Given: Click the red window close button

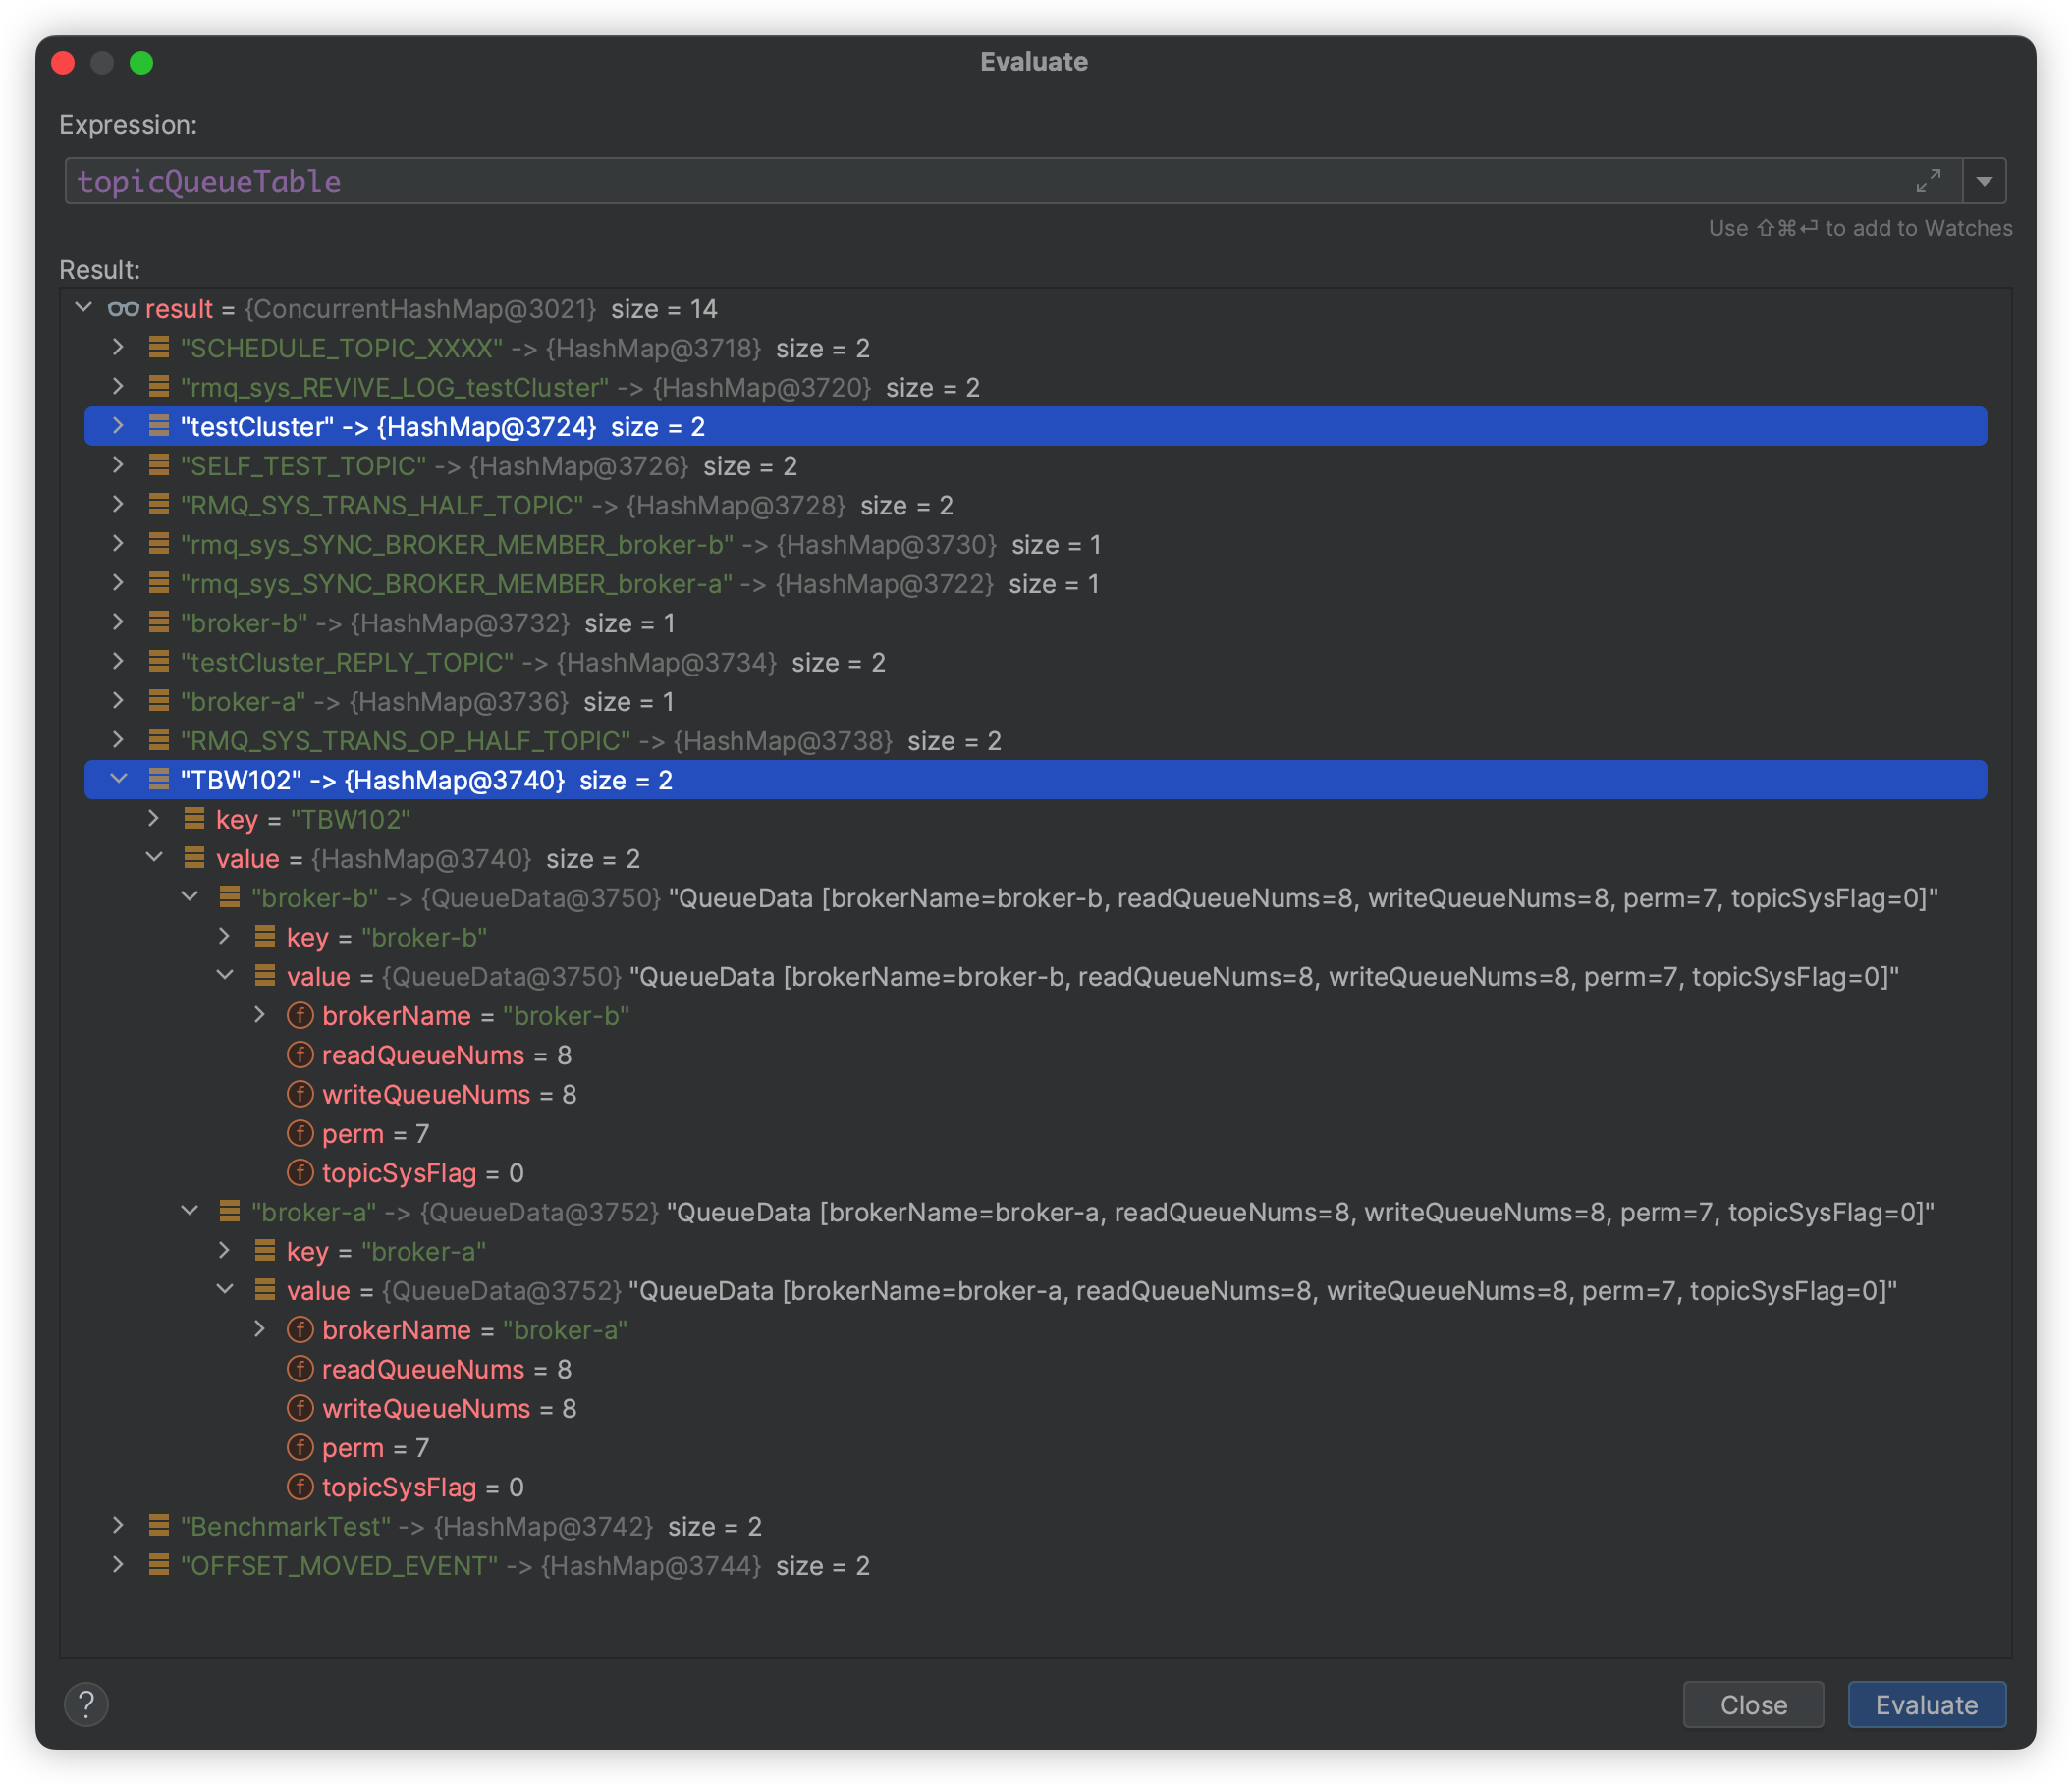Looking at the screenshot, I should [x=63, y=63].
